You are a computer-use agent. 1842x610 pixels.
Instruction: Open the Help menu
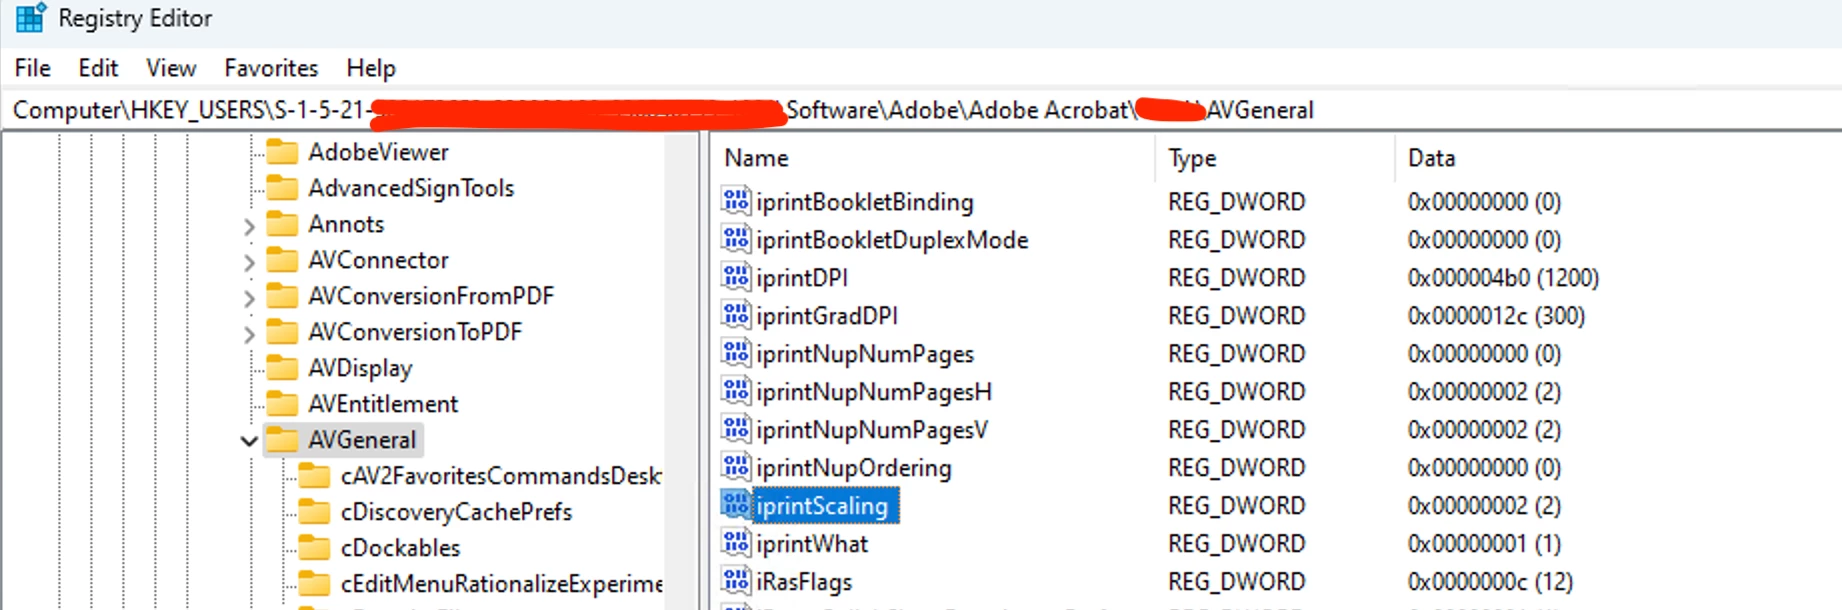point(371,68)
